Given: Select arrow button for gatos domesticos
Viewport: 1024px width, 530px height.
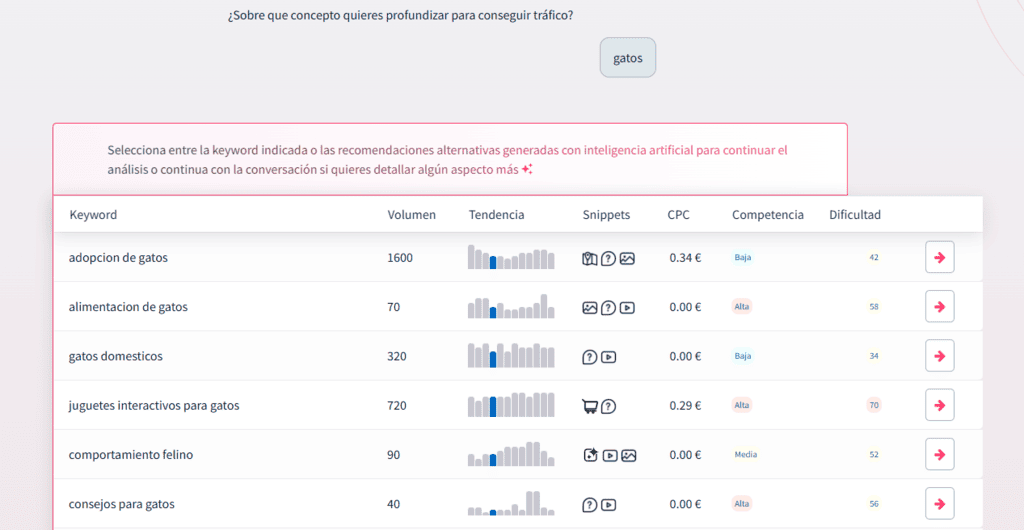Looking at the screenshot, I should 940,356.
